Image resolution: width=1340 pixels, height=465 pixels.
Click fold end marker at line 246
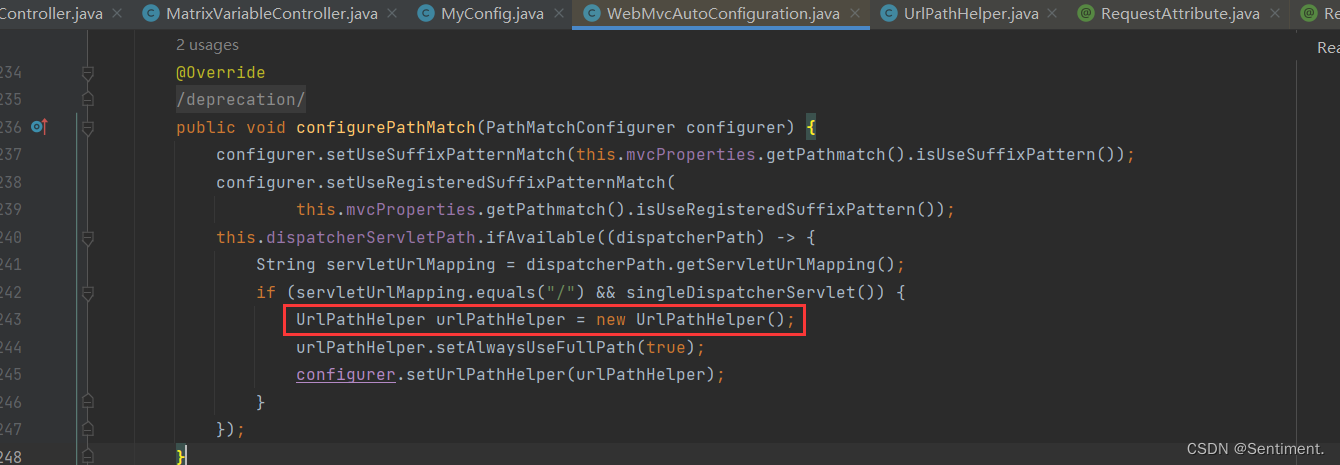click(88, 401)
